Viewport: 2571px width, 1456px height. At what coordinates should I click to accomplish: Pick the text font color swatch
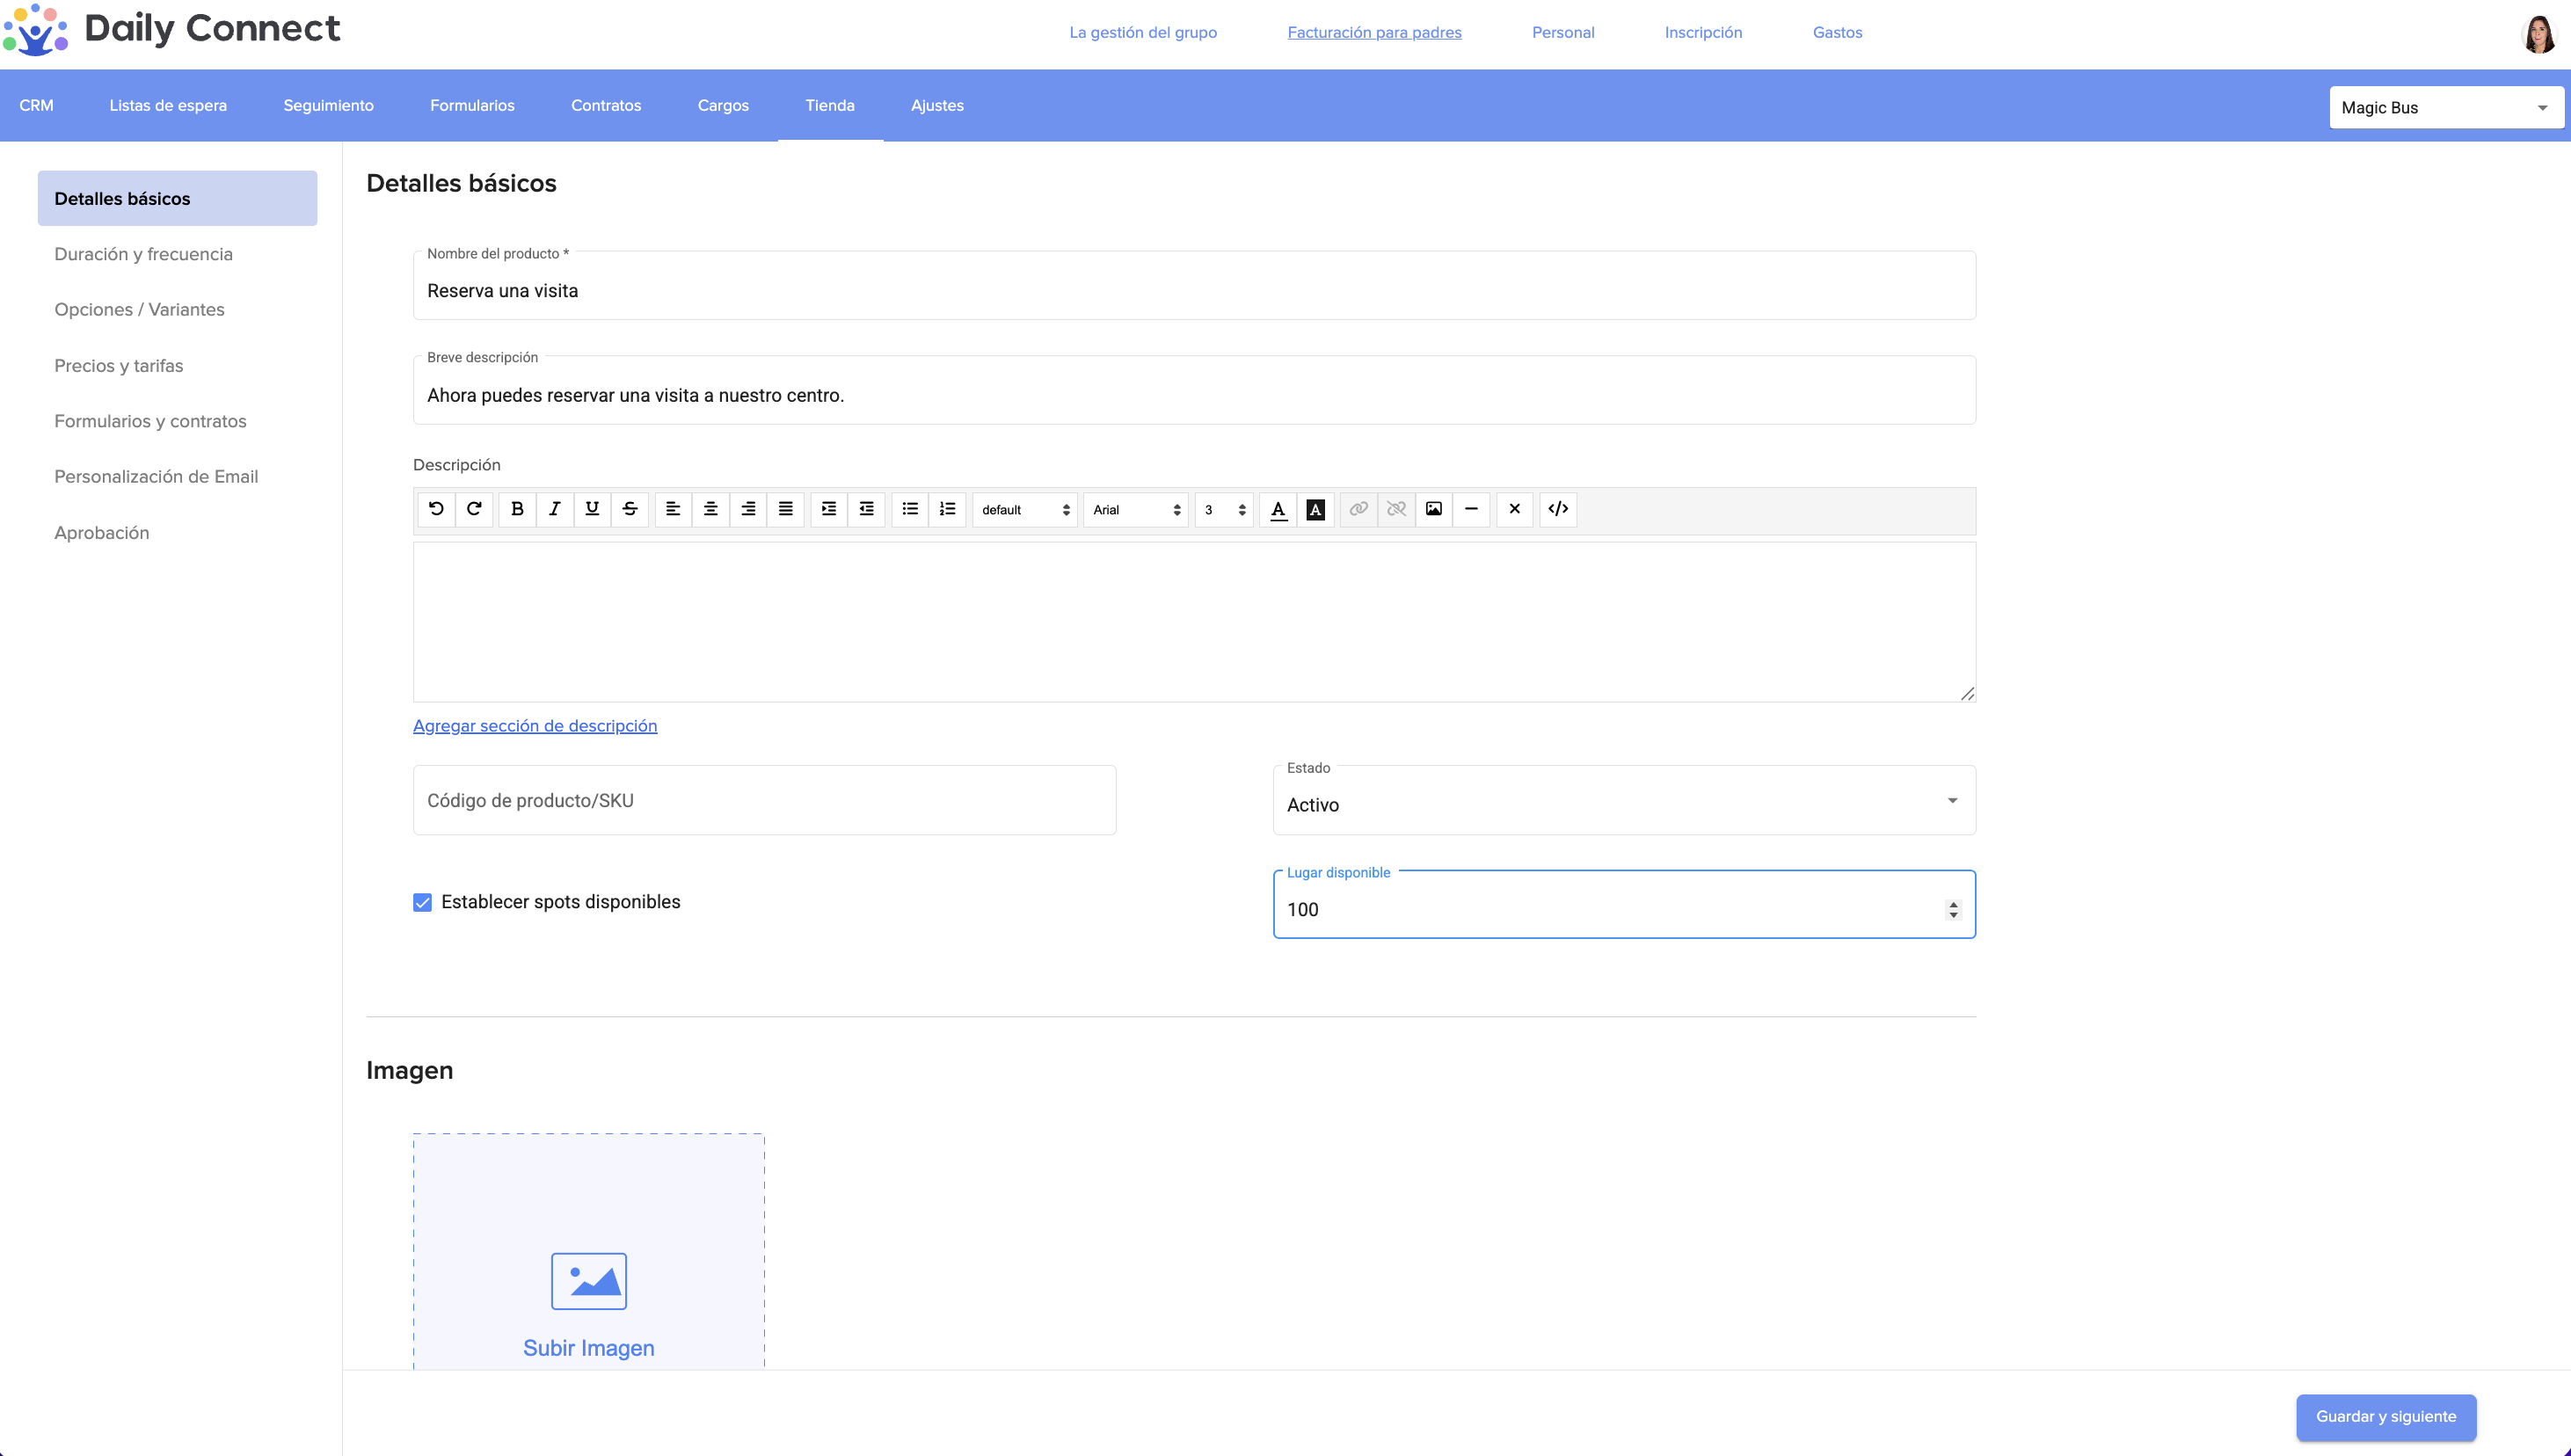pos(1278,509)
